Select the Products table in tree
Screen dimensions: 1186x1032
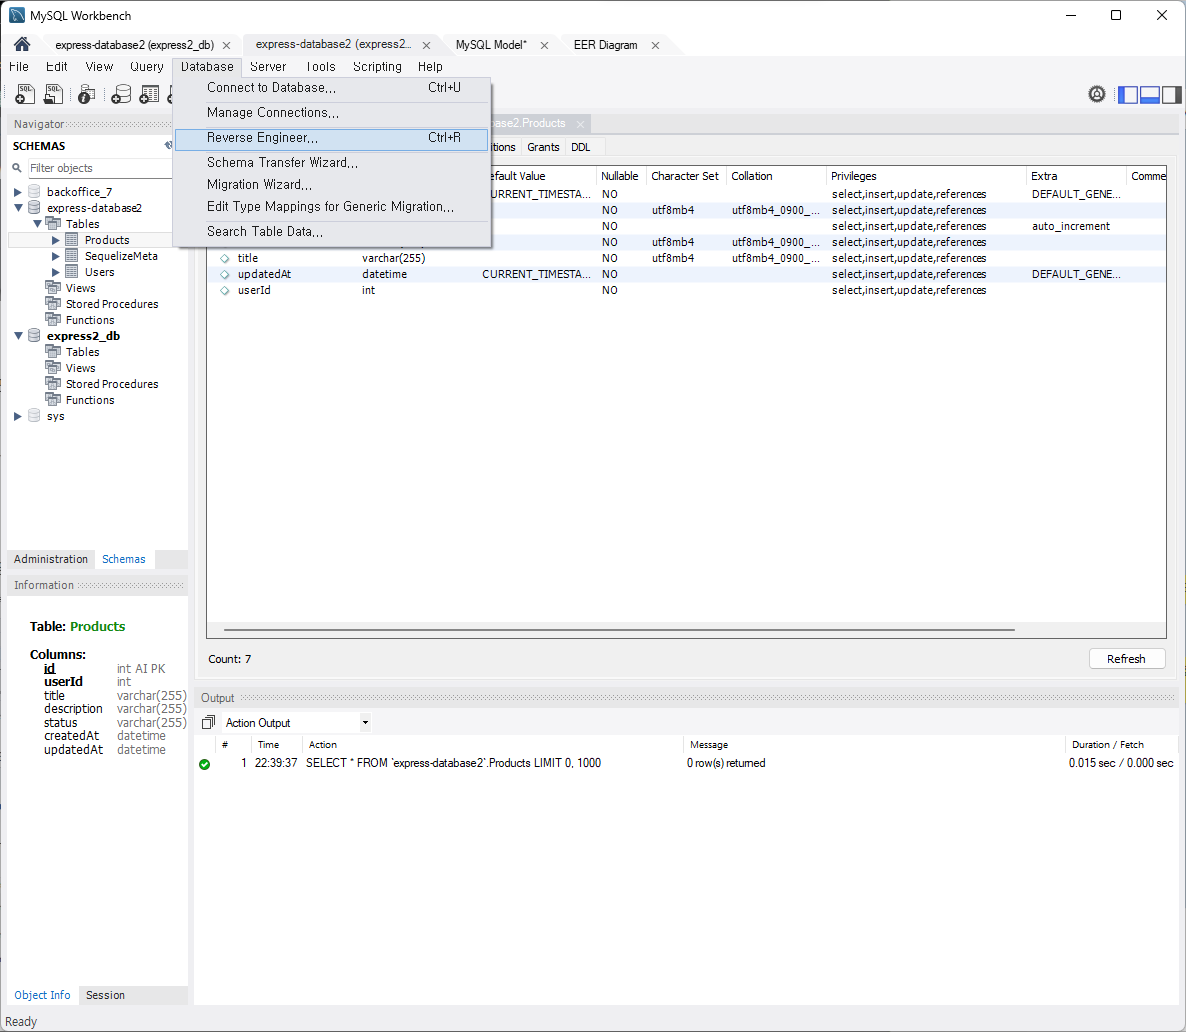(x=107, y=240)
